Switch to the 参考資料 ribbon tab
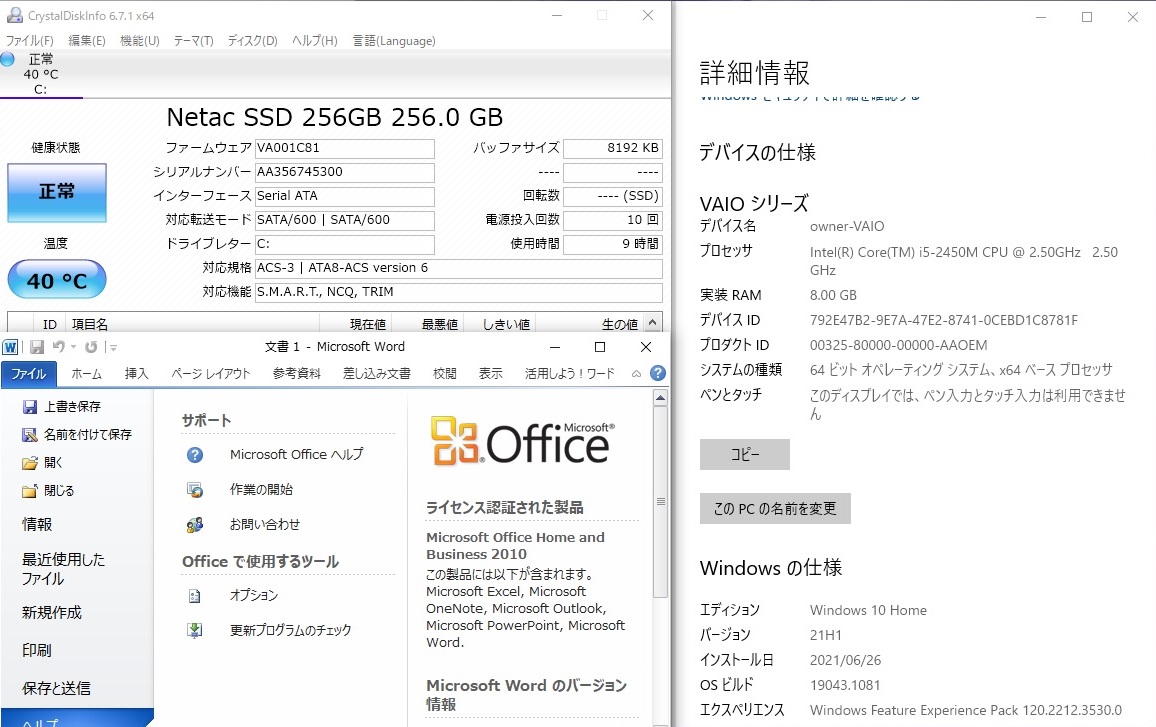This screenshot has width=1156, height=727. (296, 374)
